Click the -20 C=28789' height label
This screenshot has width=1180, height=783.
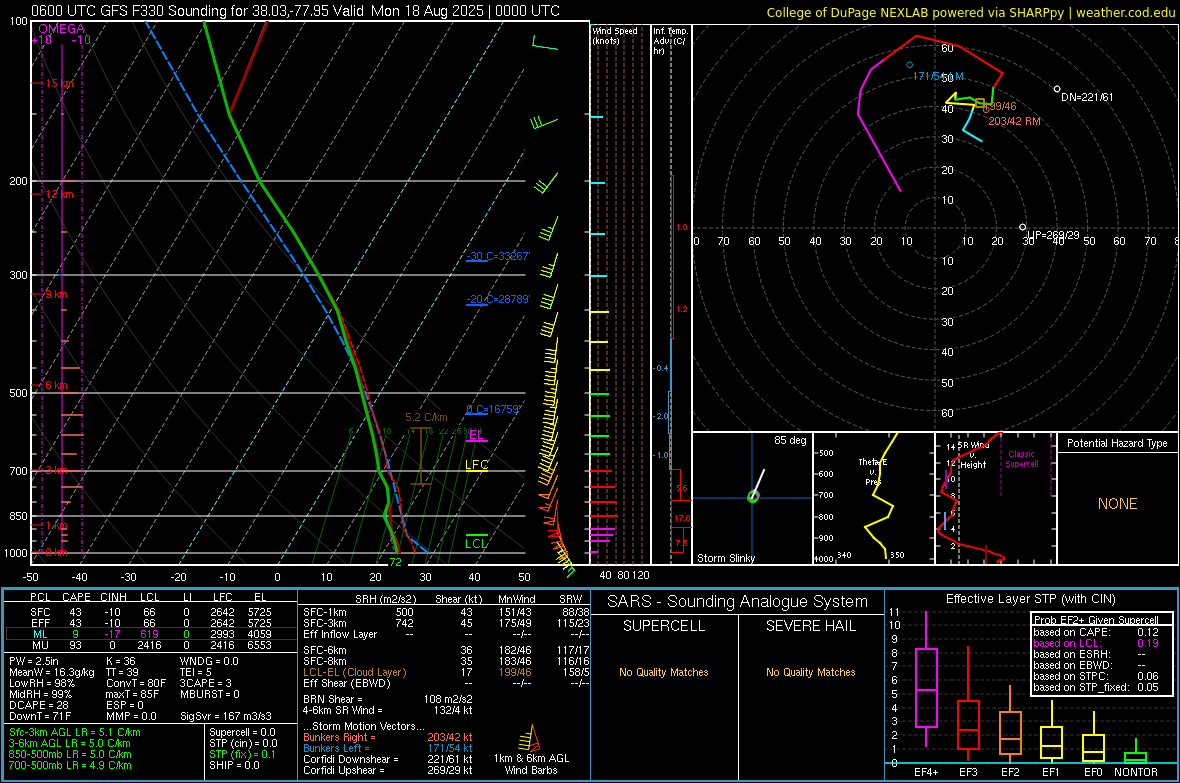pos(497,299)
